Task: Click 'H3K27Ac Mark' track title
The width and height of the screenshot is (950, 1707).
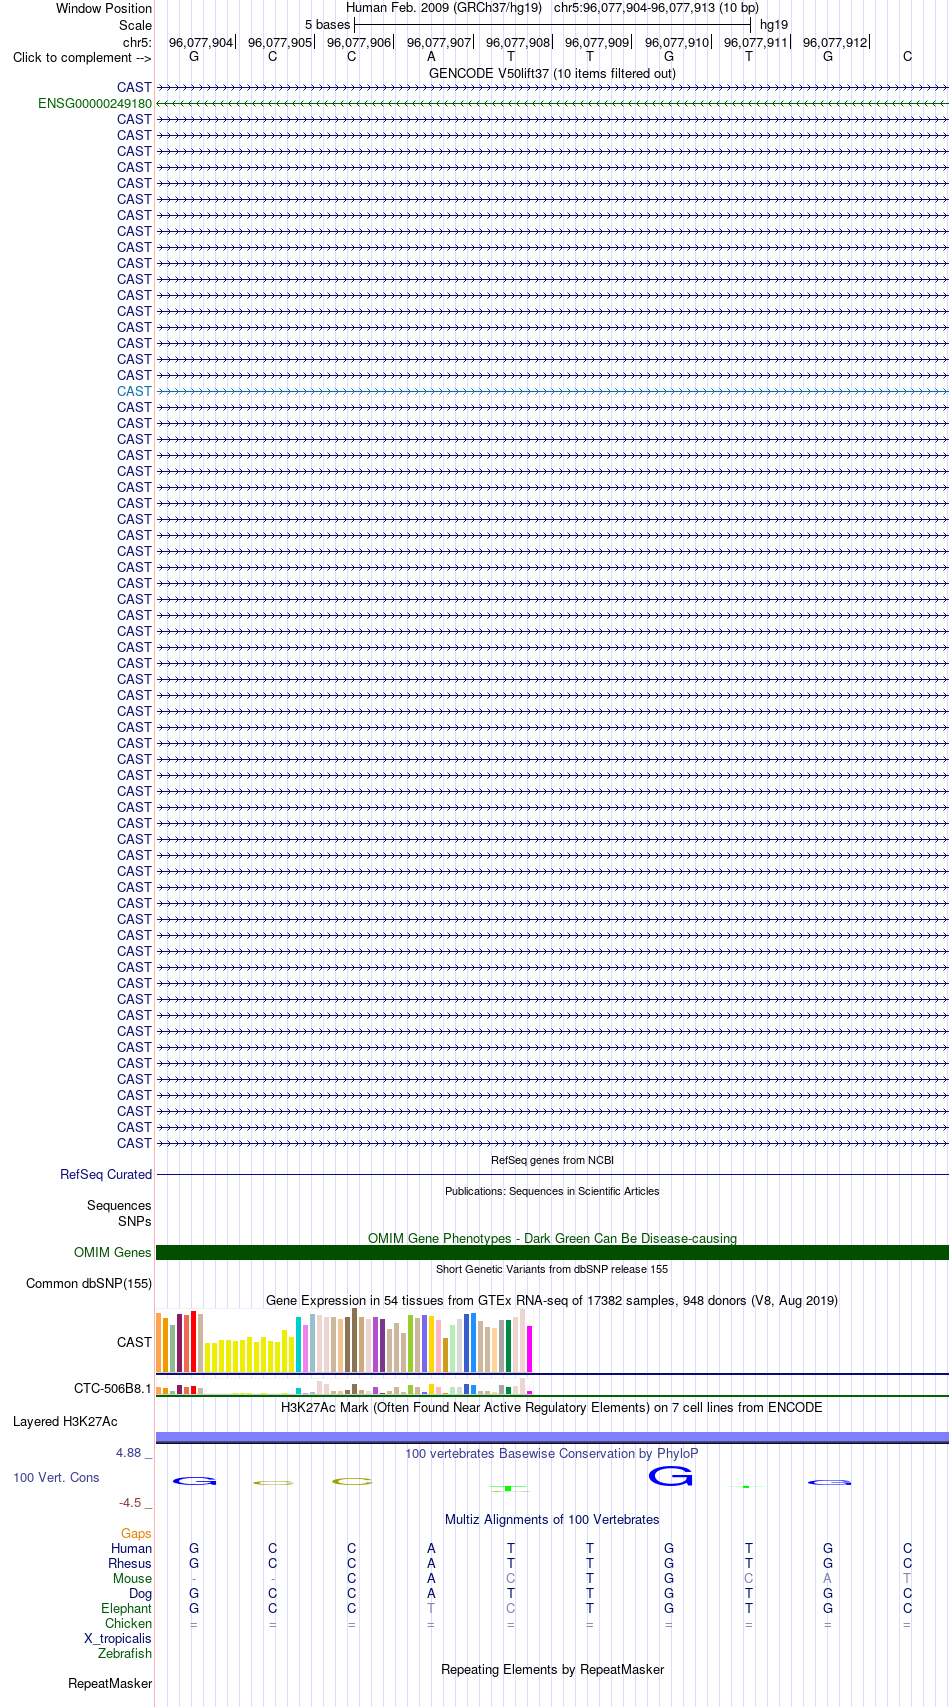Action: click(552, 1407)
